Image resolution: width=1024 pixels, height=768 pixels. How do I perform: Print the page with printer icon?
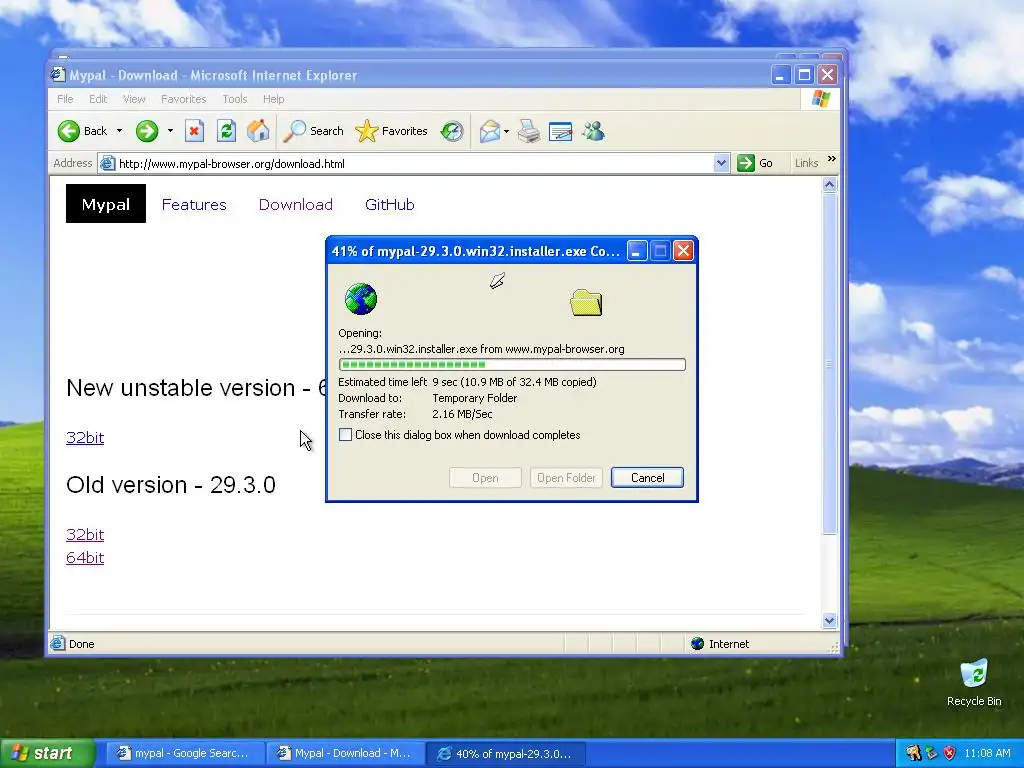click(529, 131)
